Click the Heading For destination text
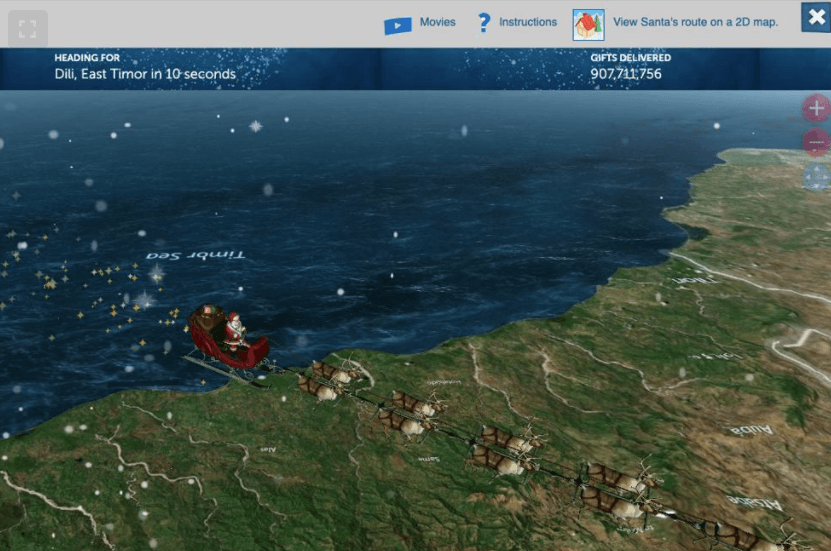The height and width of the screenshot is (551, 831). pos(145,74)
